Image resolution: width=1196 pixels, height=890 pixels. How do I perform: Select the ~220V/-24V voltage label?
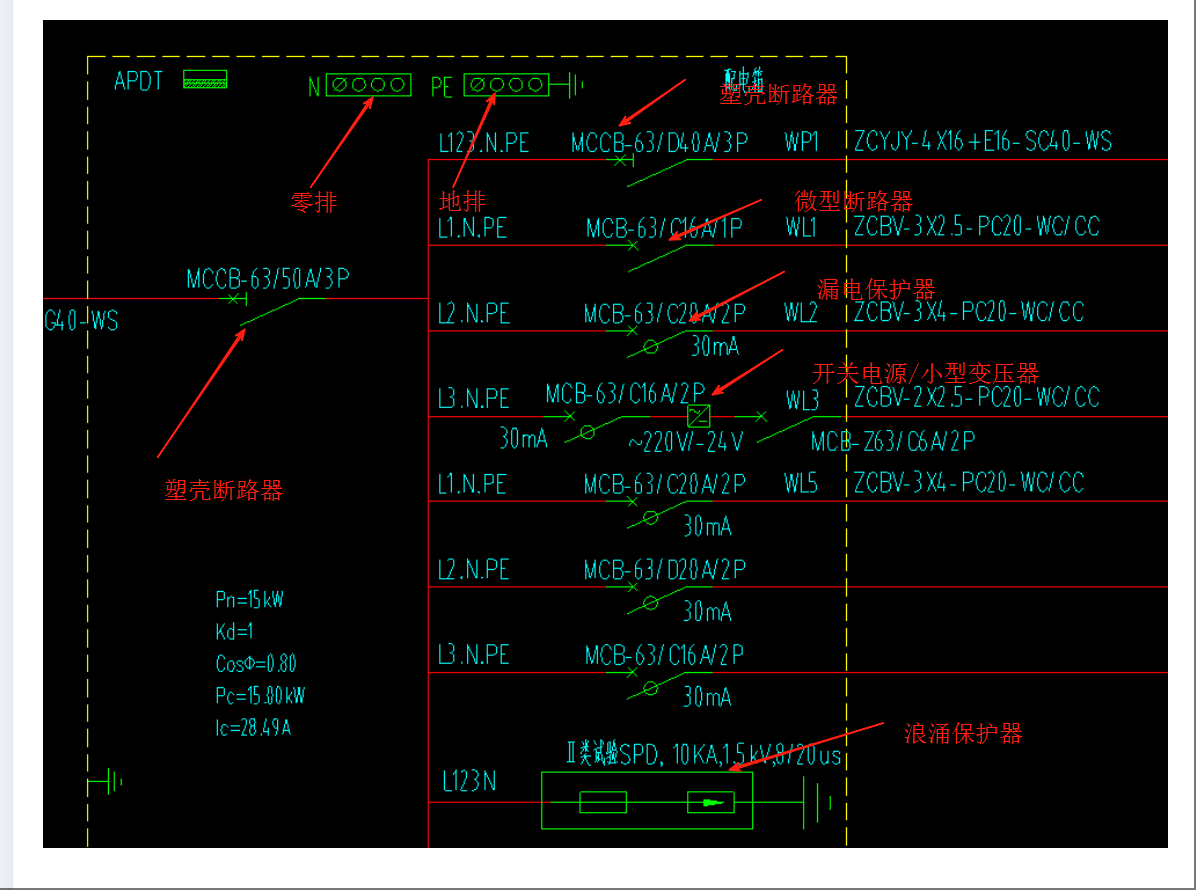(685, 442)
